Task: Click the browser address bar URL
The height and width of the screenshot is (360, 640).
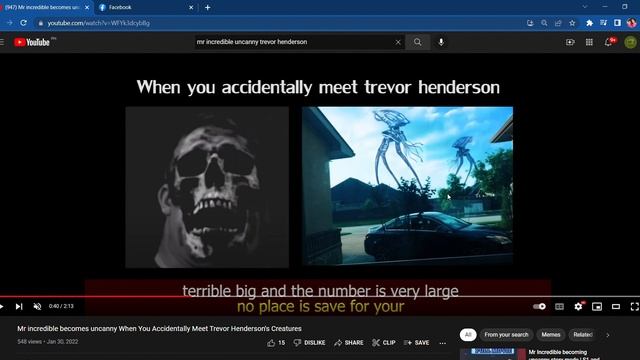Action: (x=98, y=23)
